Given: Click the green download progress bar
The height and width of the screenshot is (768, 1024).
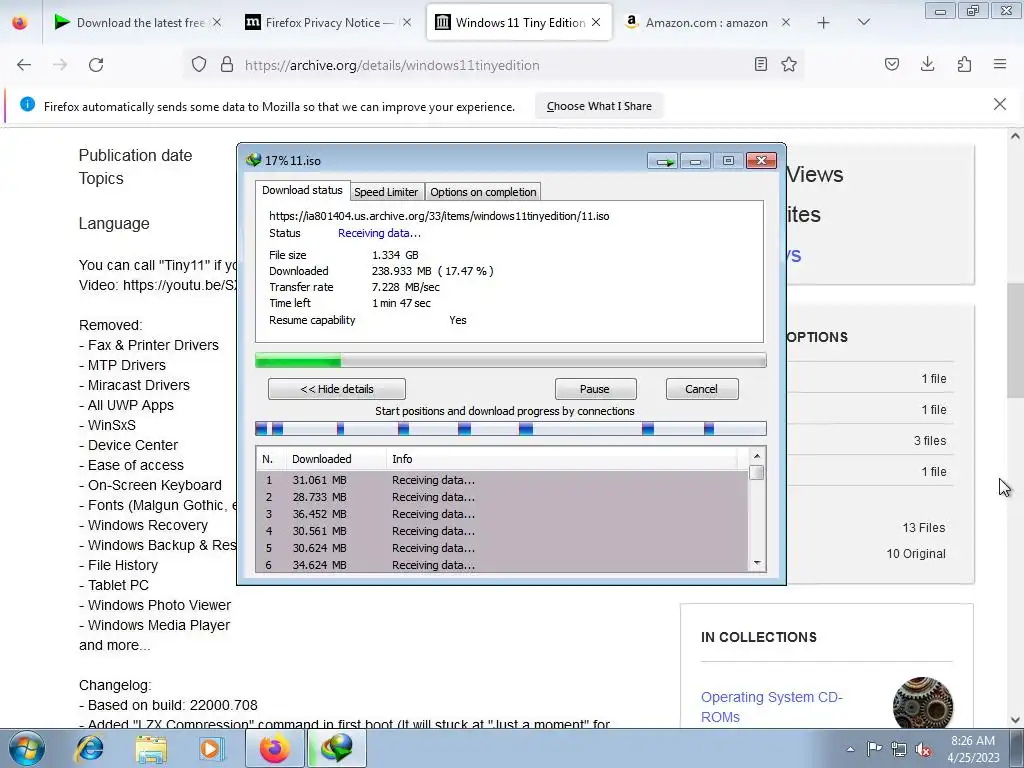Looking at the screenshot, I should pyautogui.click(x=510, y=360).
